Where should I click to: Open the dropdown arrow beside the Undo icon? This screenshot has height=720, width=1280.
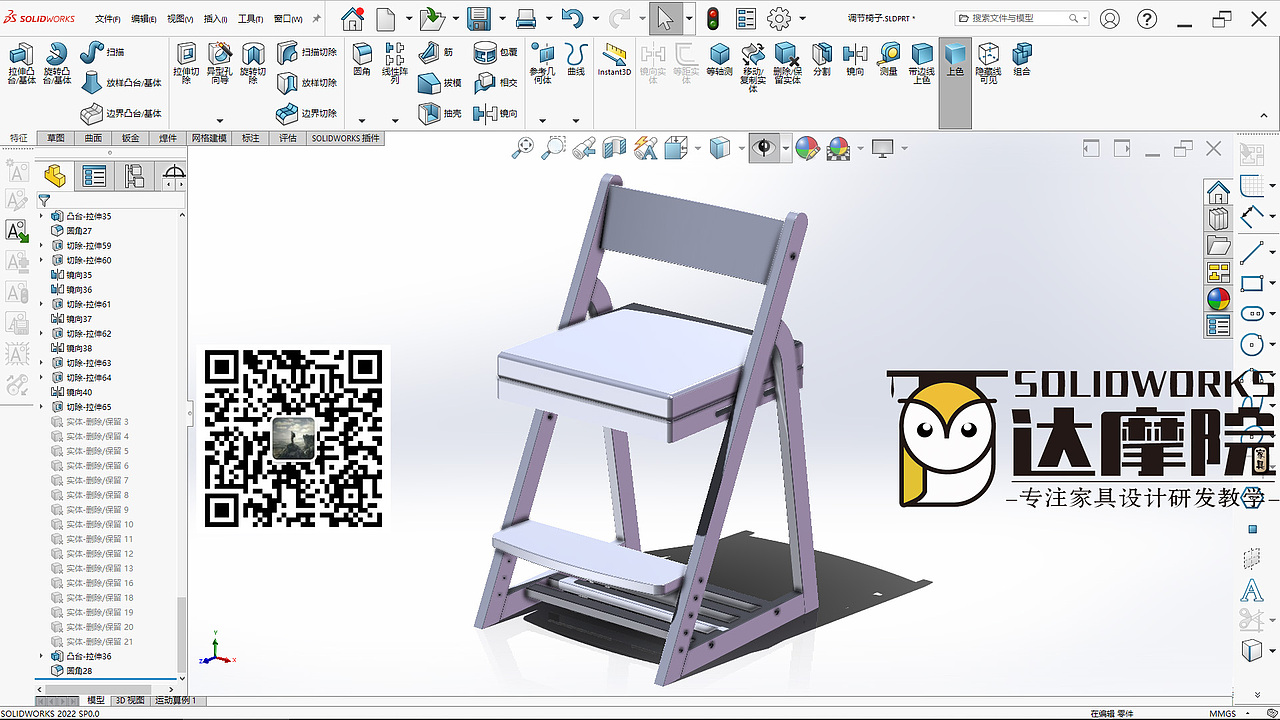pos(594,19)
